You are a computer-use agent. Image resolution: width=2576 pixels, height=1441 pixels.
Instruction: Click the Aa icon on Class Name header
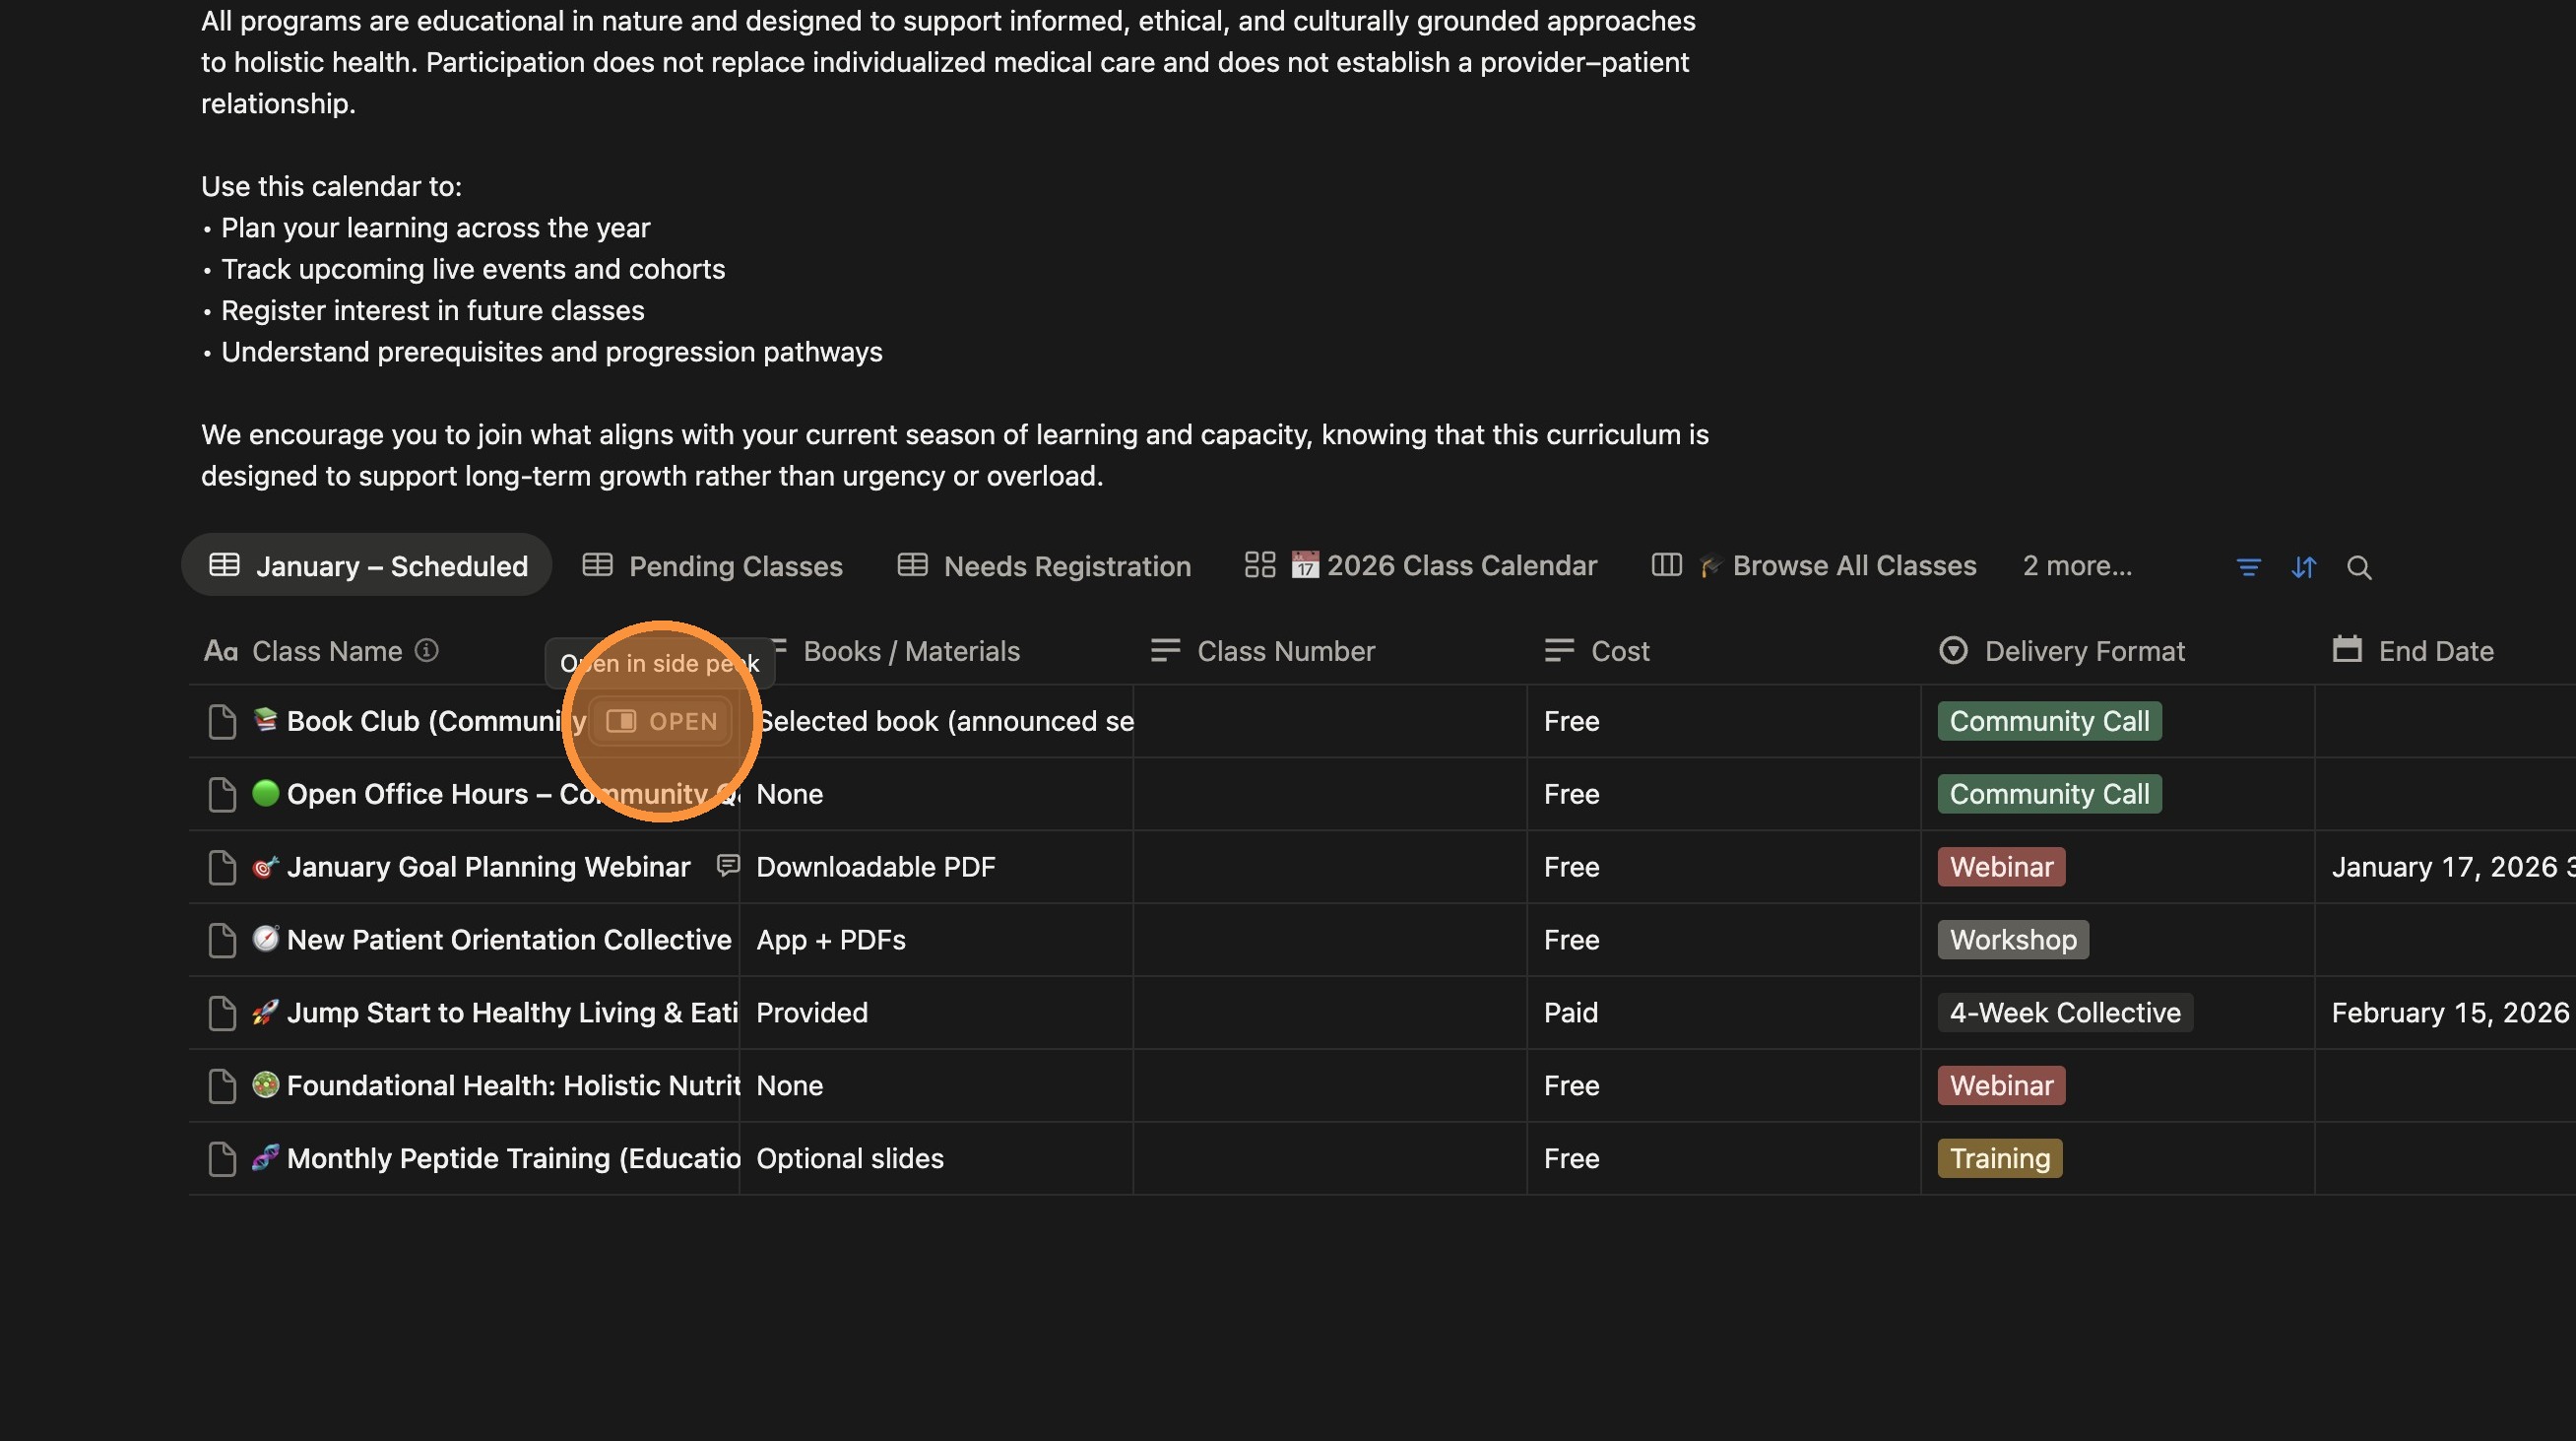click(221, 651)
